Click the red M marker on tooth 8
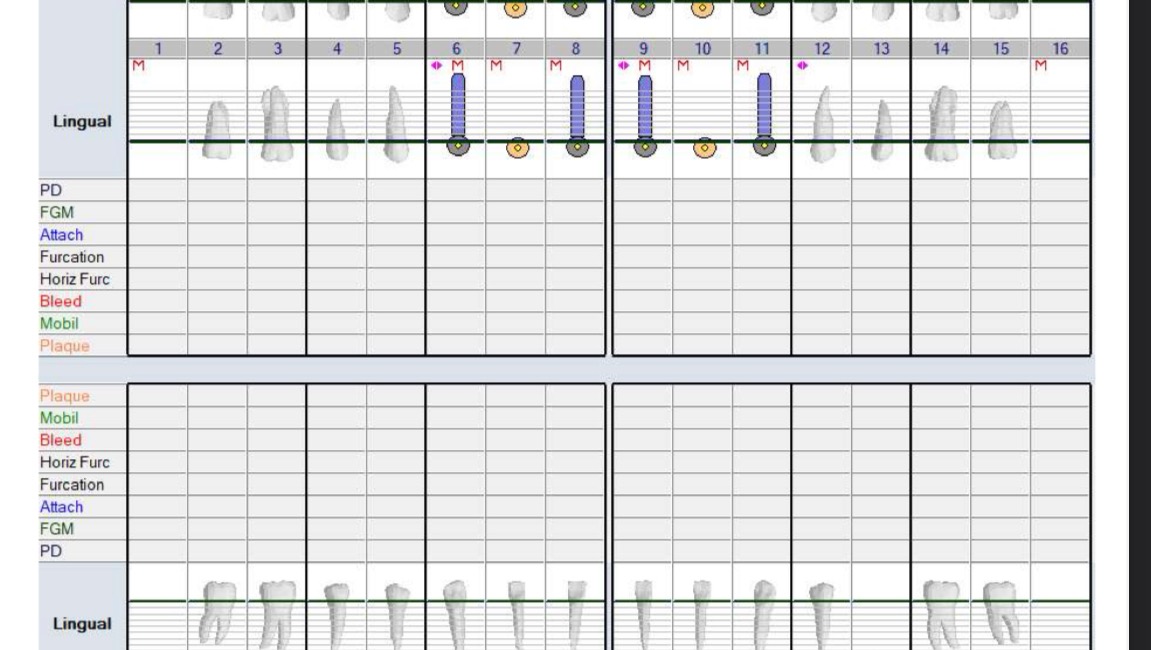This screenshot has width=1151, height=650. point(556,65)
